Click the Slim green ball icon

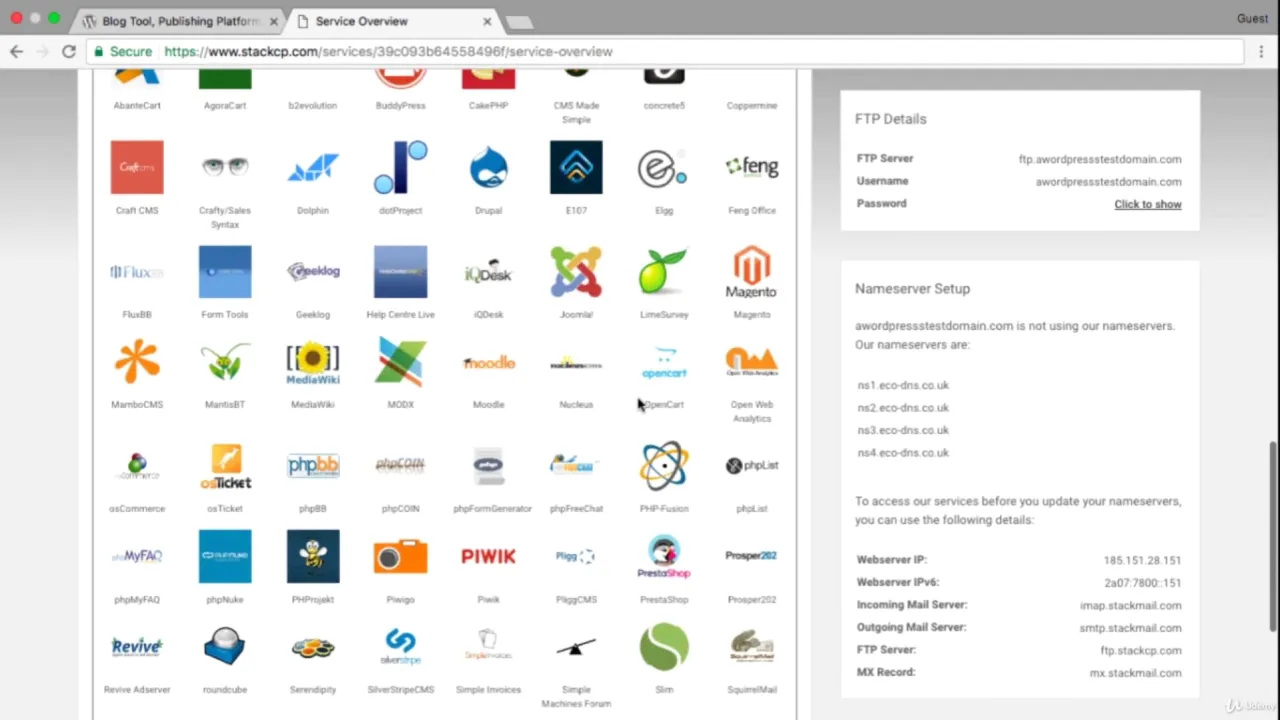[664, 647]
